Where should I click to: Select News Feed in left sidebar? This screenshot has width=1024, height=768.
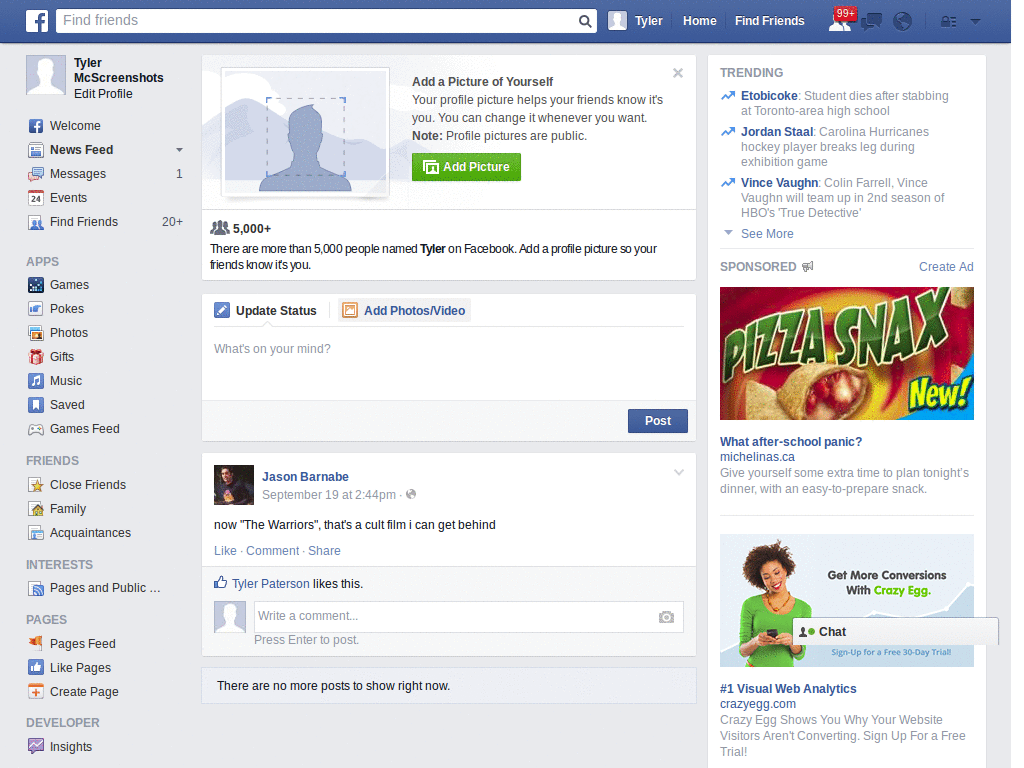tap(82, 150)
